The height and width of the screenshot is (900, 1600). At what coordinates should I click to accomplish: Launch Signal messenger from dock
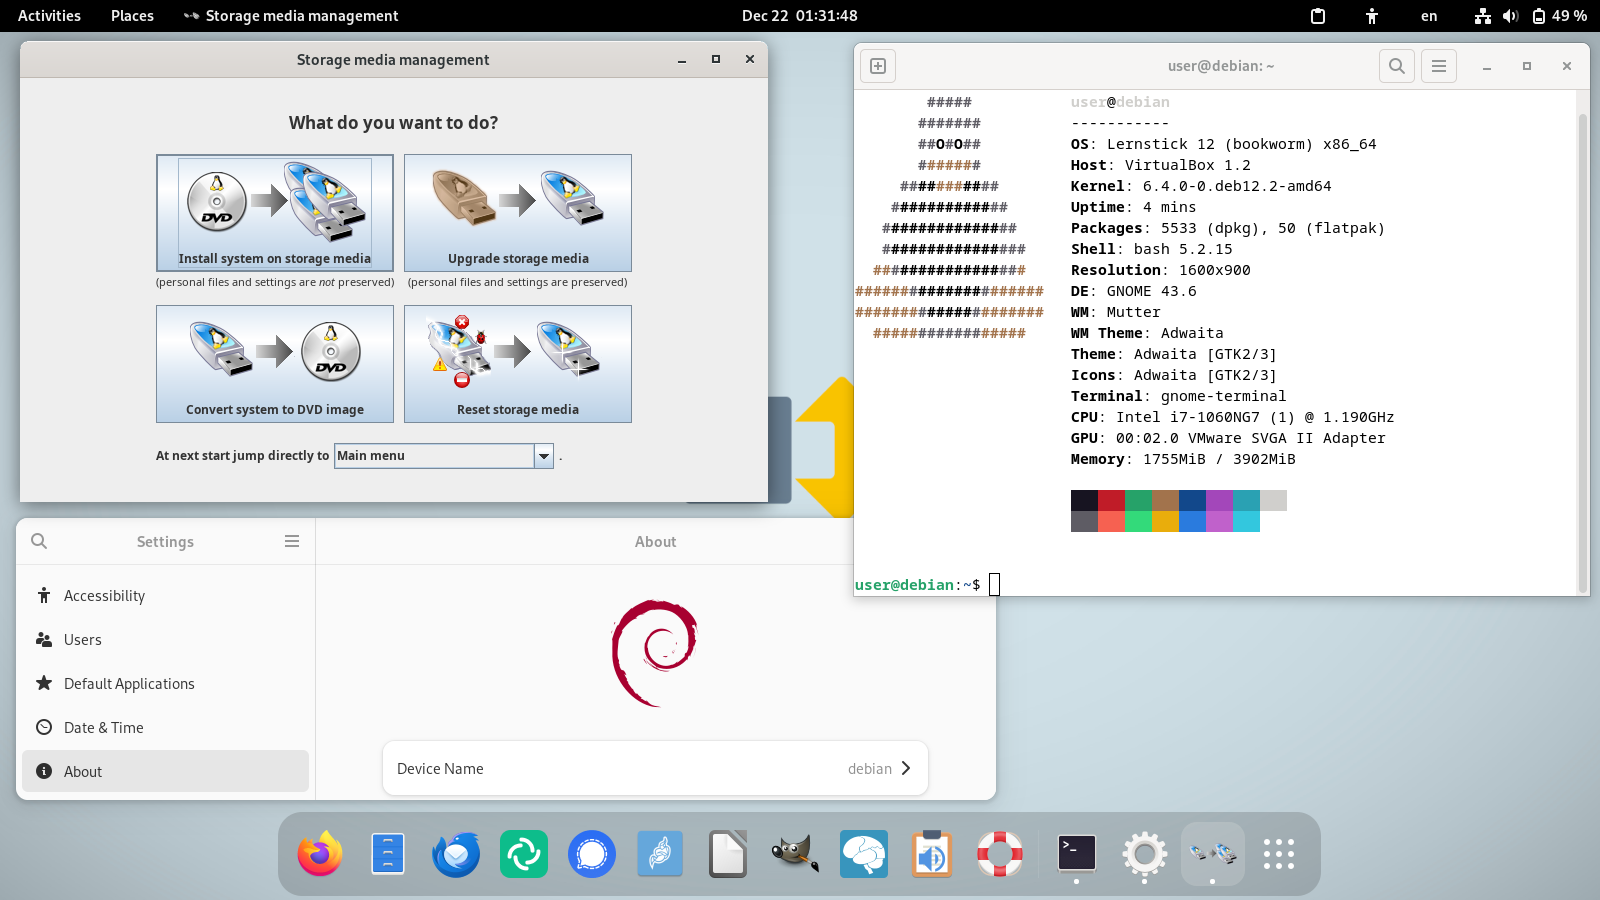click(592, 854)
